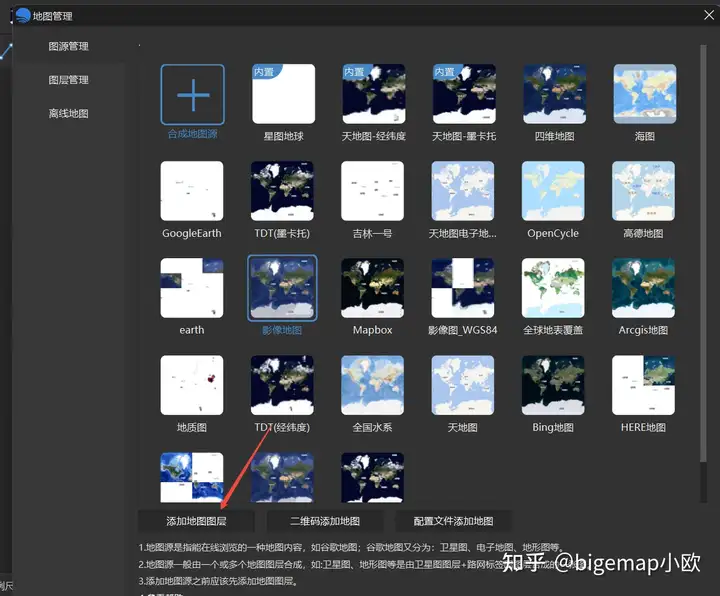Choose the Mapbox map source

(372, 288)
